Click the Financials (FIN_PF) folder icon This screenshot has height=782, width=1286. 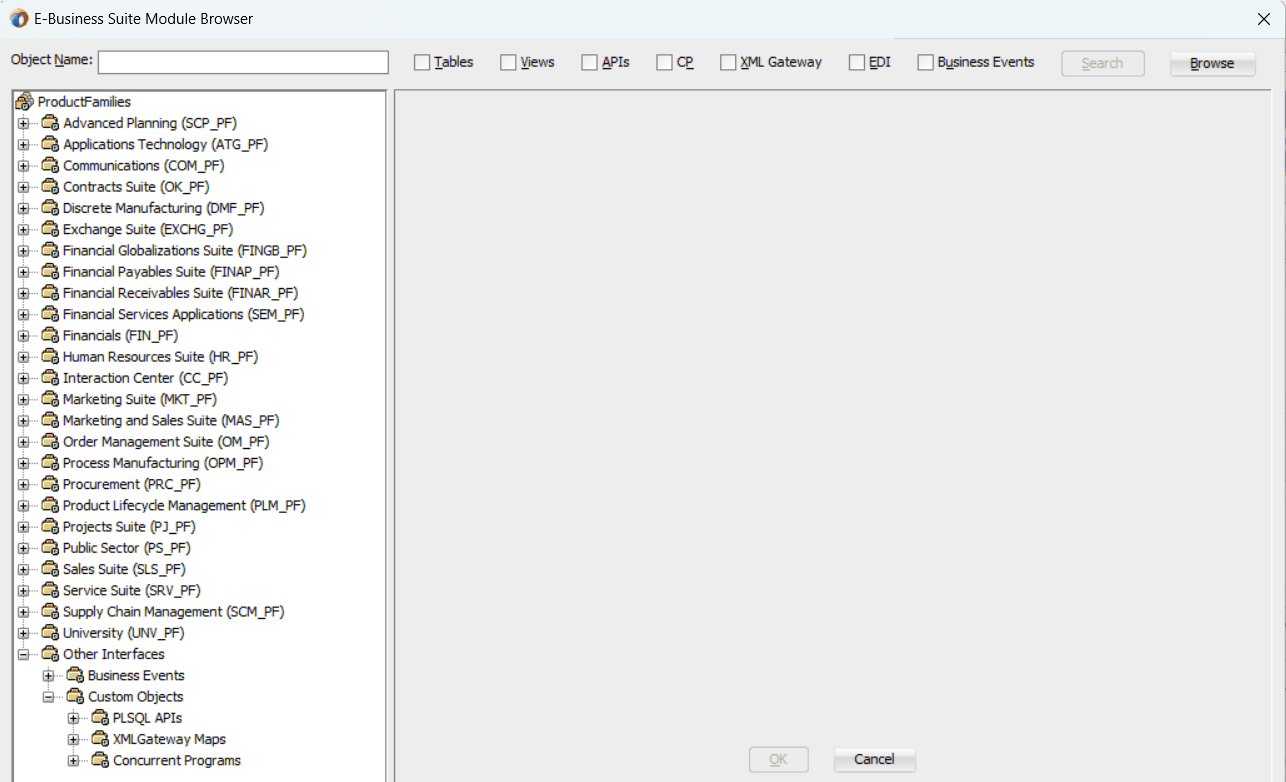[50, 336]
